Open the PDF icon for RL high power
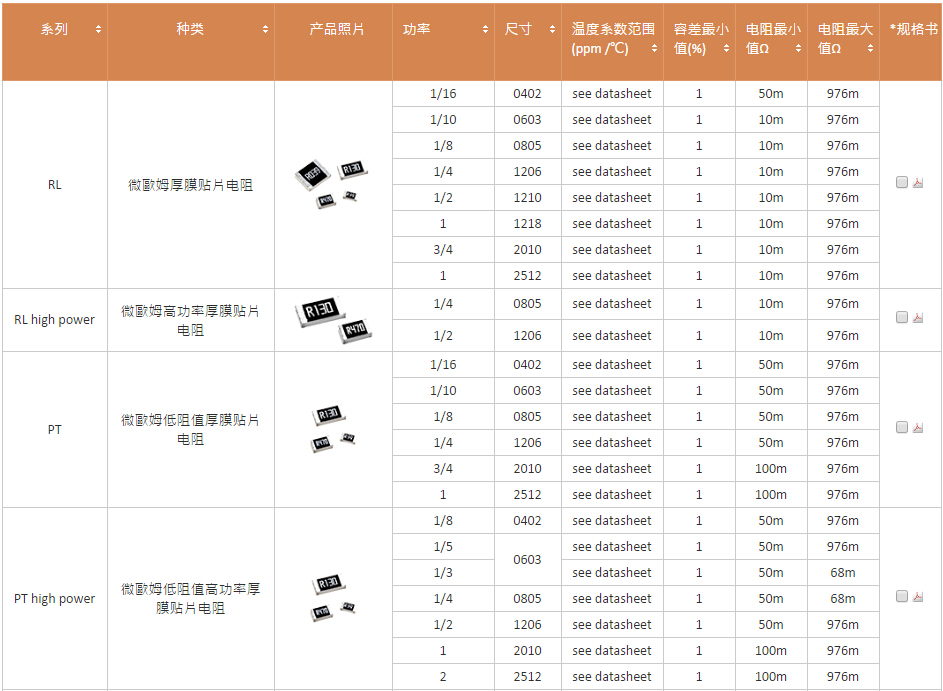Screen dimensions: 943x691 pos(918,318)
